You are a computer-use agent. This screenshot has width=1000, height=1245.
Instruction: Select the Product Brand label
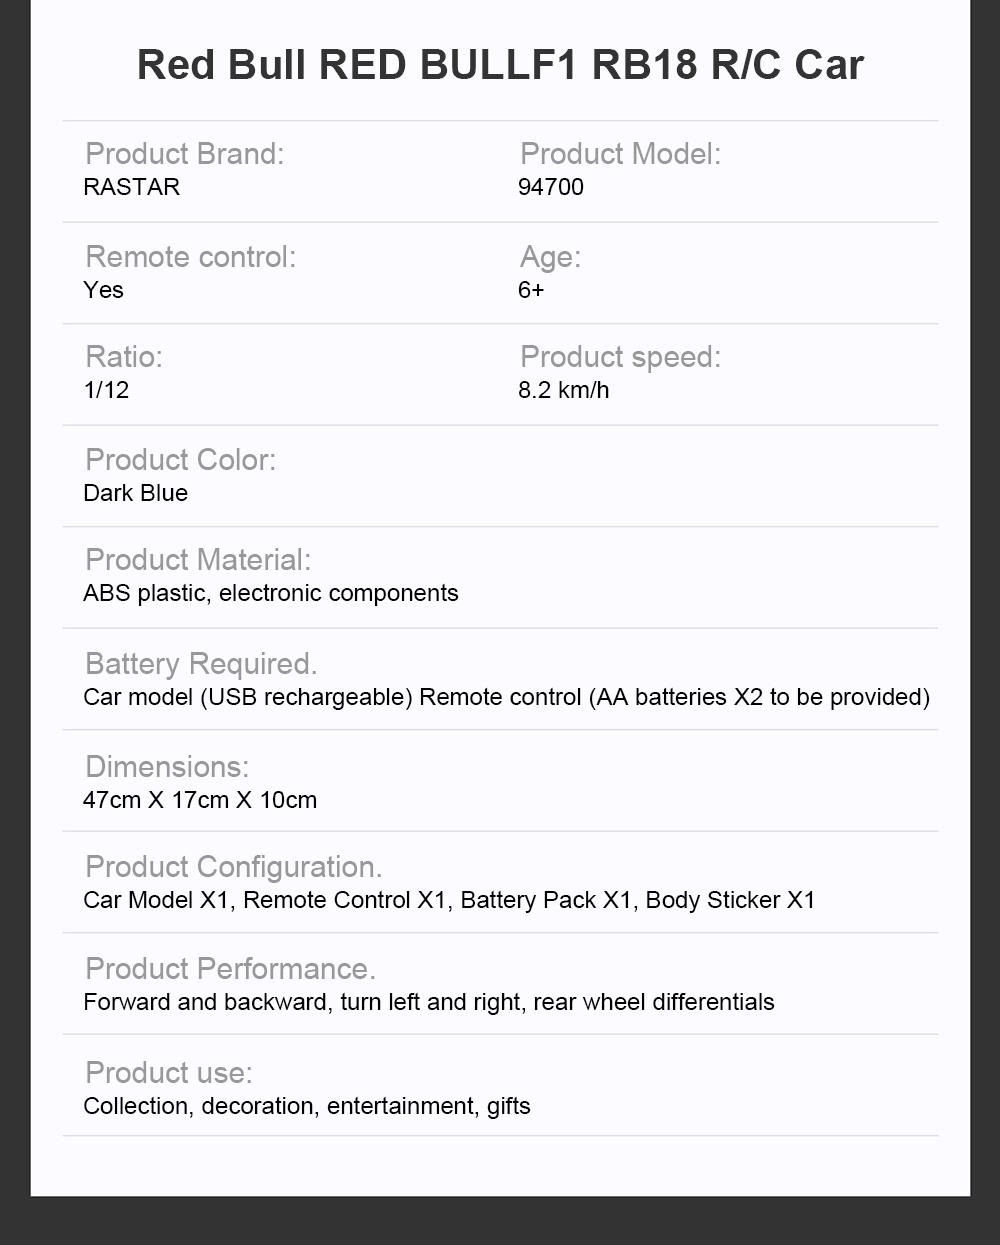tap(185, 154)
